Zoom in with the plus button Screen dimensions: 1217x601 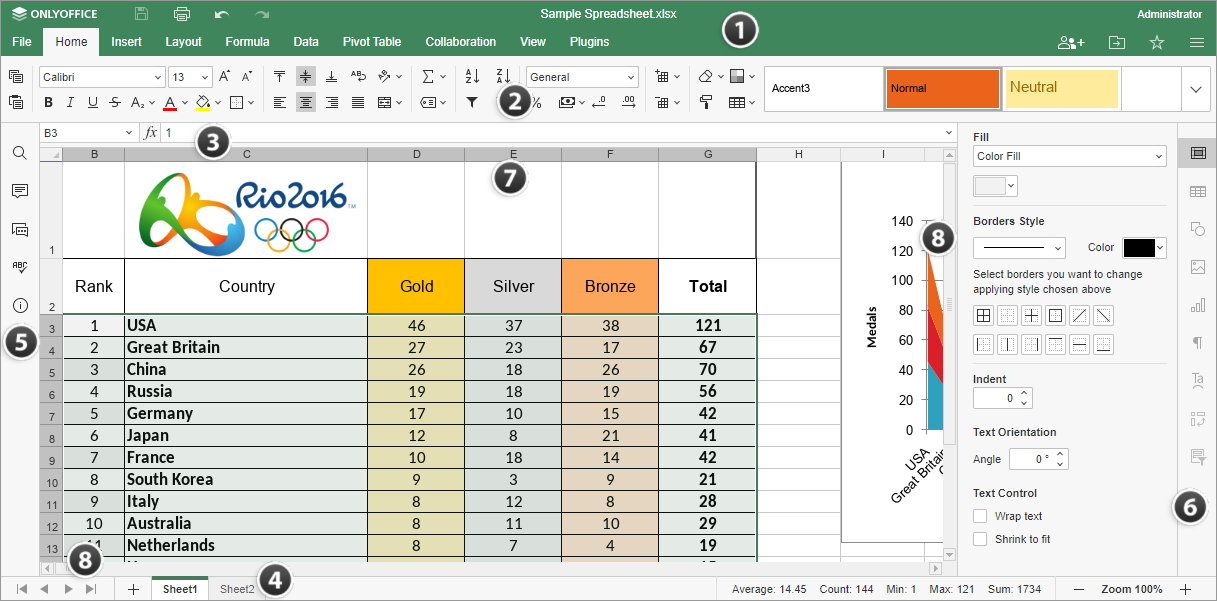point(1186,589)
